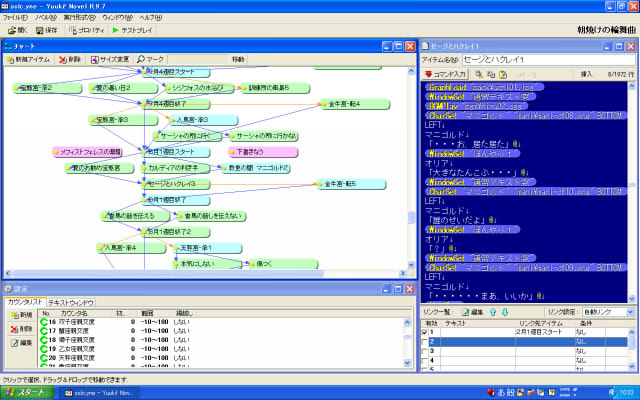The width and height of the screenshot is (640, 400).
Task: Select link row 2 in the link list
Action: click(x=524, y=342)
